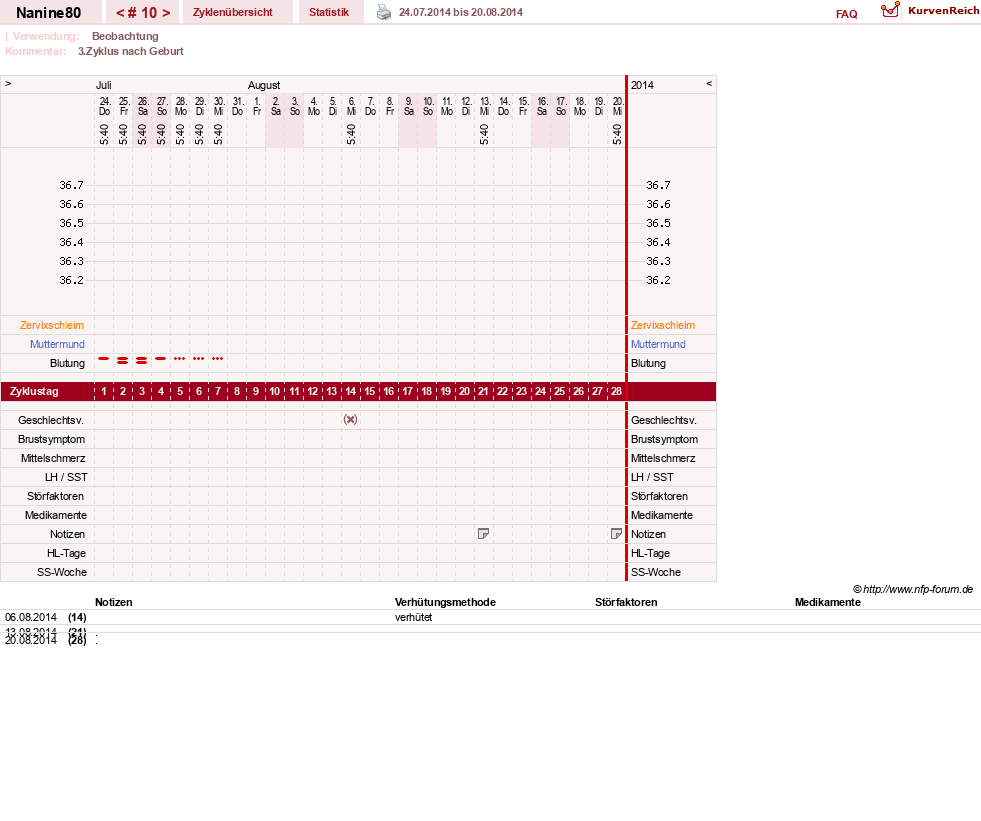Open the note icon on cycle day 21
The width and height of the screenshot is (981, 821).
483,534
